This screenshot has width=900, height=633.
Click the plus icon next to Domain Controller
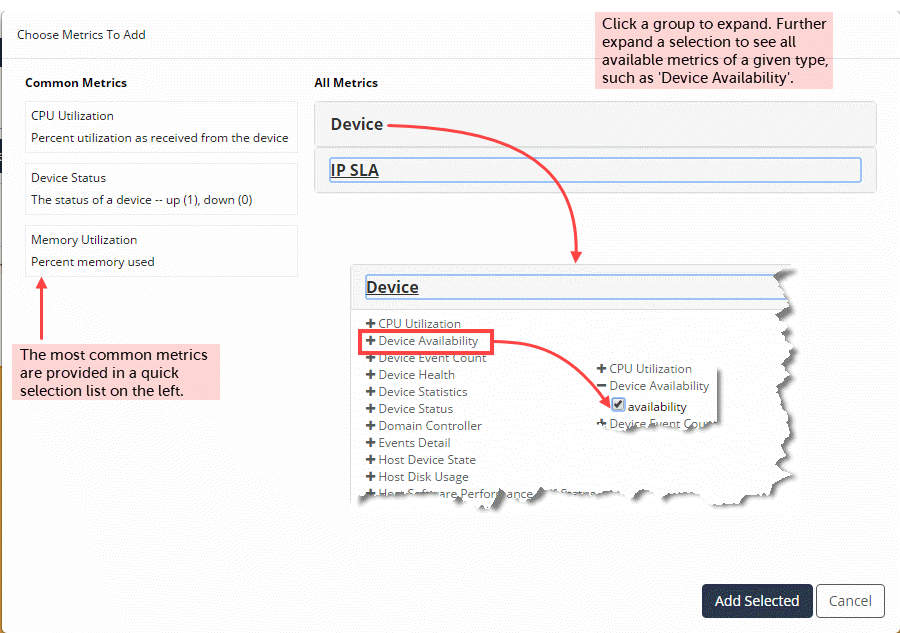(x=371, y=426)
